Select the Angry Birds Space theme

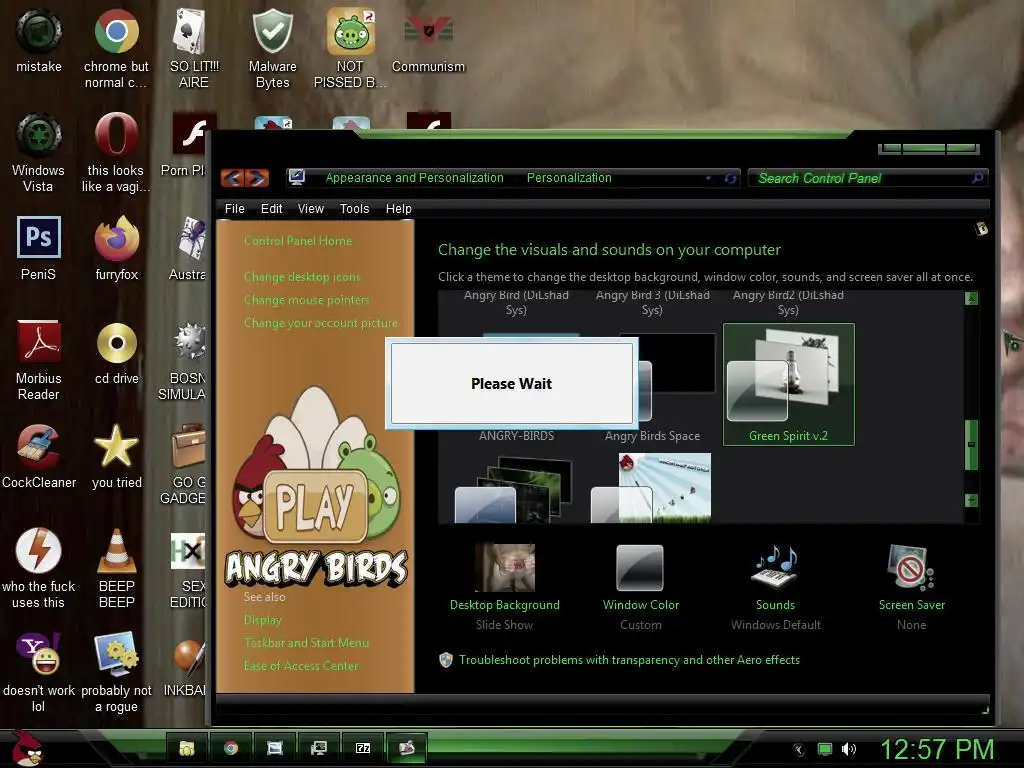pyautogui.click(x=652, y=385)
